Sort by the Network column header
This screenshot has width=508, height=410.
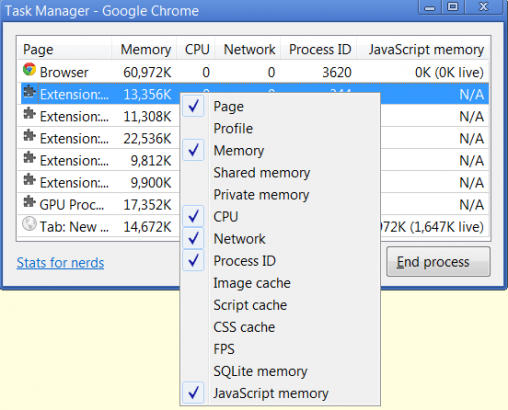tap(248, 49)
